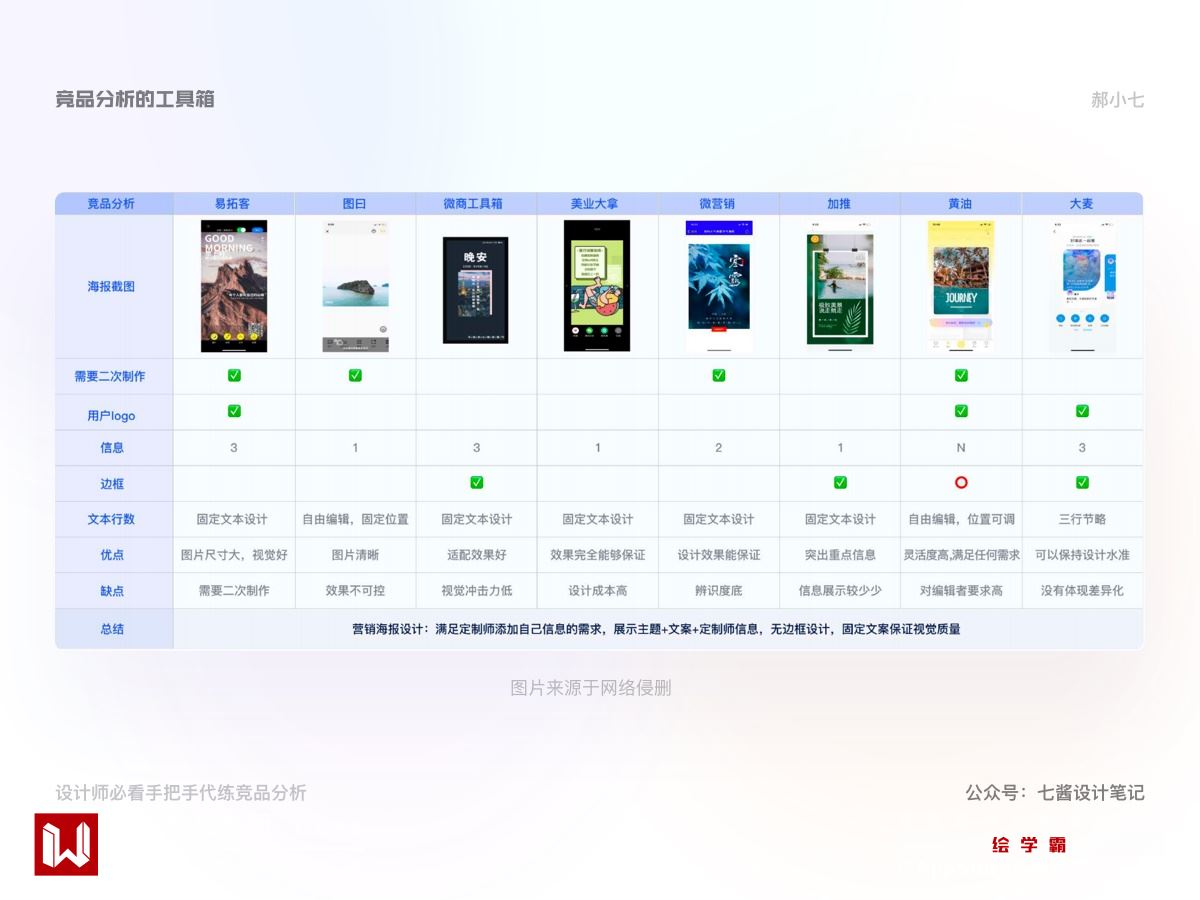
Task: Open the 大麦 poster screenshot thumbnail
Action: coord(1082,286)
